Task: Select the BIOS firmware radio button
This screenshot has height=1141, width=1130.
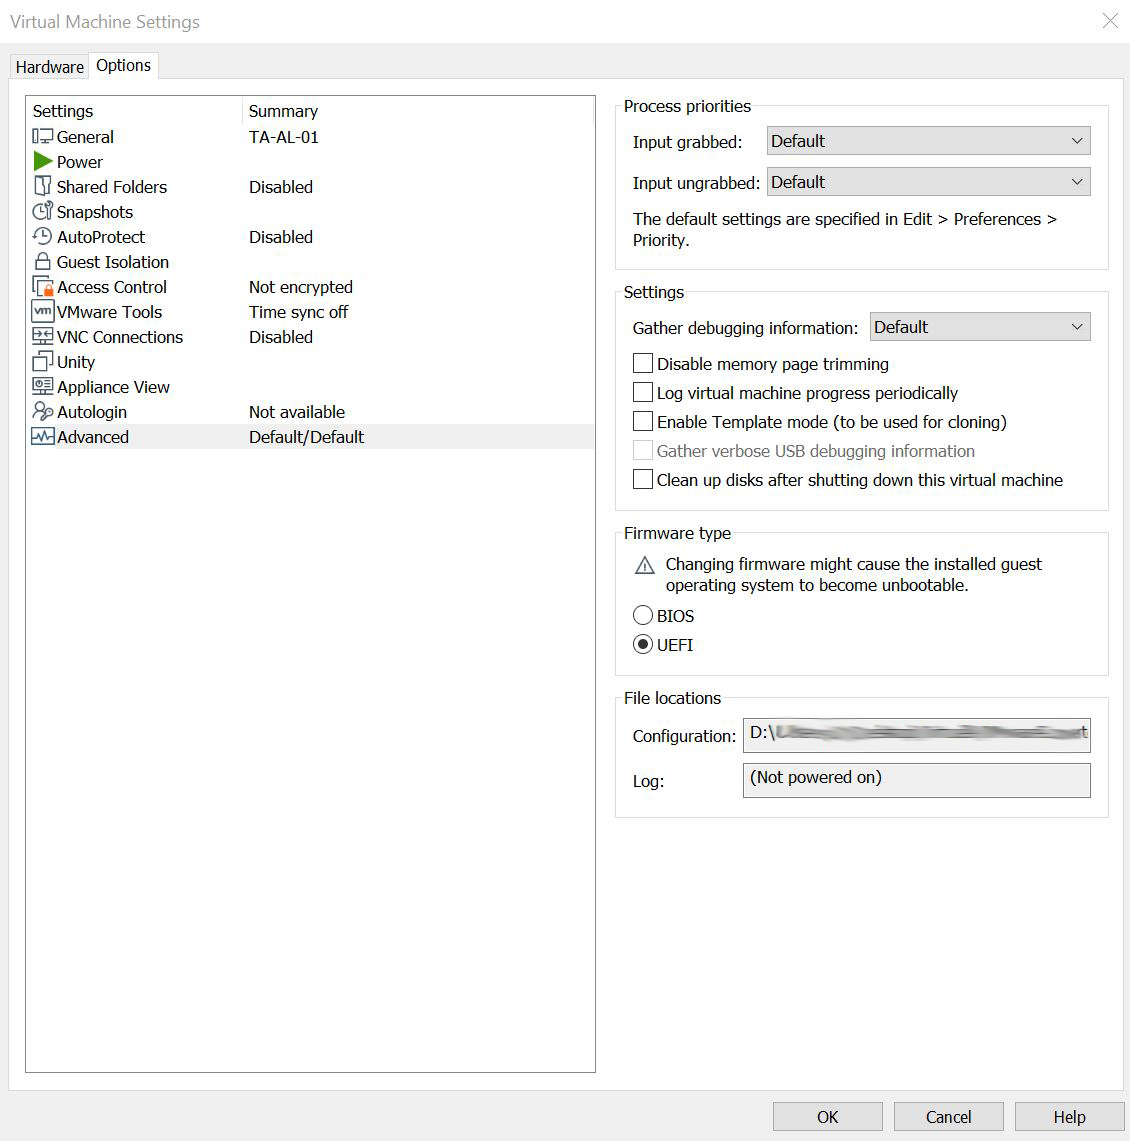Action: point(643,616)
